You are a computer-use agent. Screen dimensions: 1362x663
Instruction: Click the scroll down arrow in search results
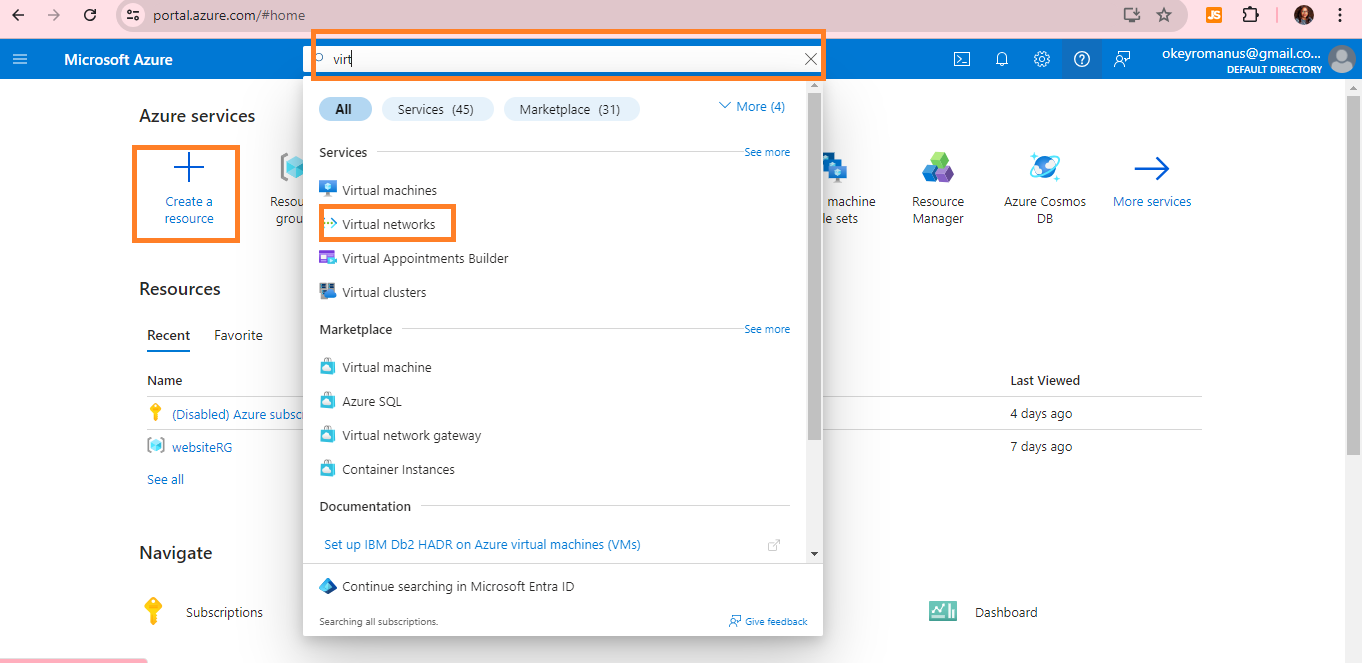click(814, 553)
